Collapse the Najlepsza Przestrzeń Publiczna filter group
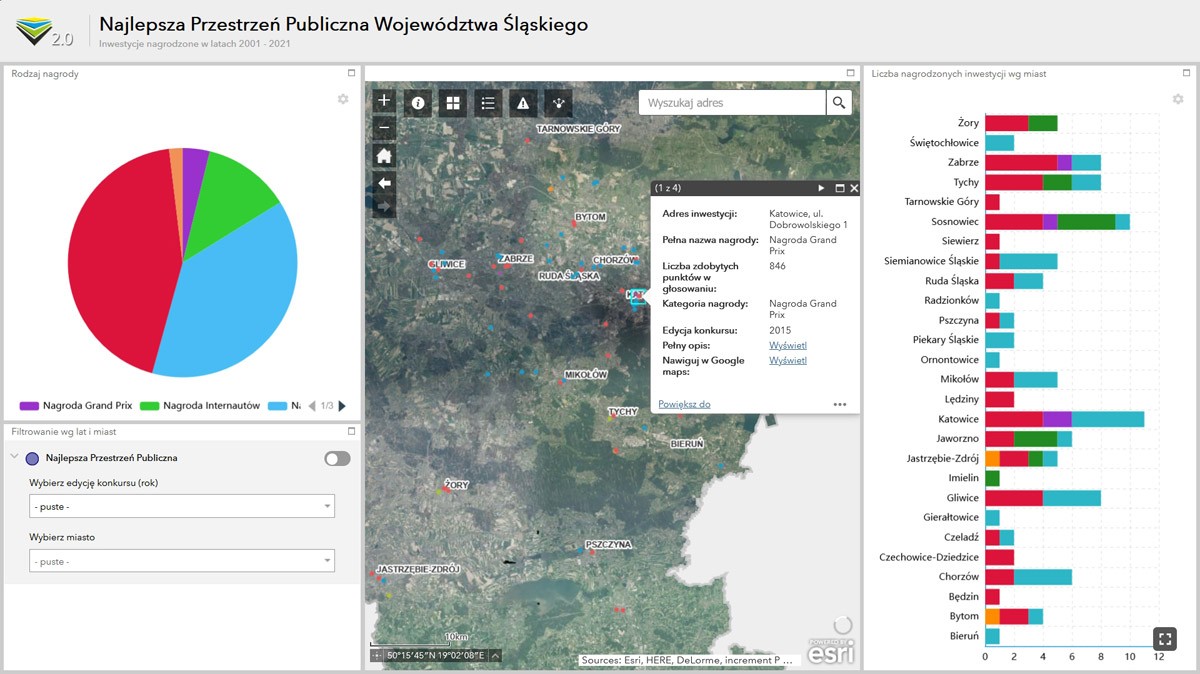1200x674 pixels. (15, 458)
